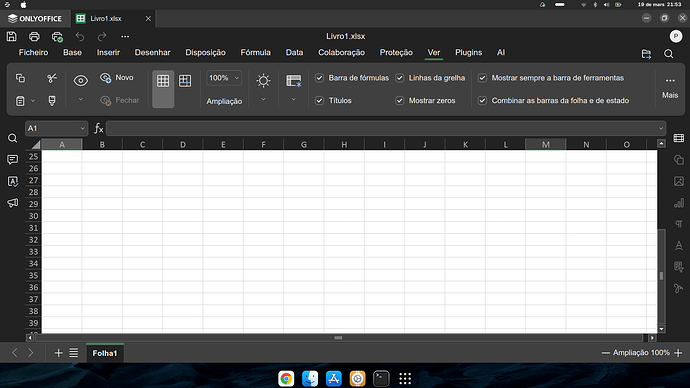Viewport: 690px width, 388px height.
Task: Open the user profile P avatar
Action: tap(676, 37)
